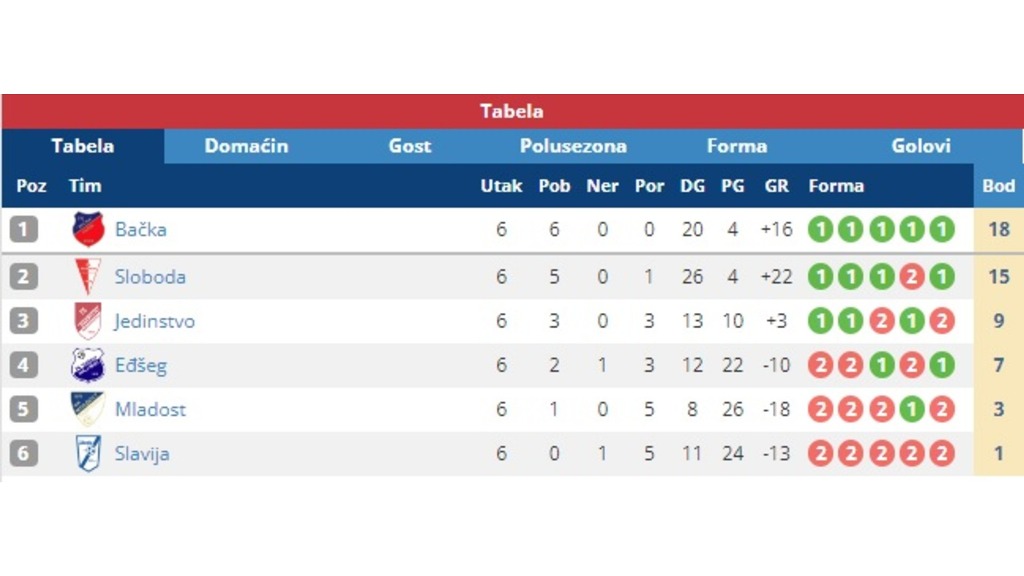Viewport: 1024px width, 576px height.
Task: Click the Bačka team crest icon
Action: point(88,229)
